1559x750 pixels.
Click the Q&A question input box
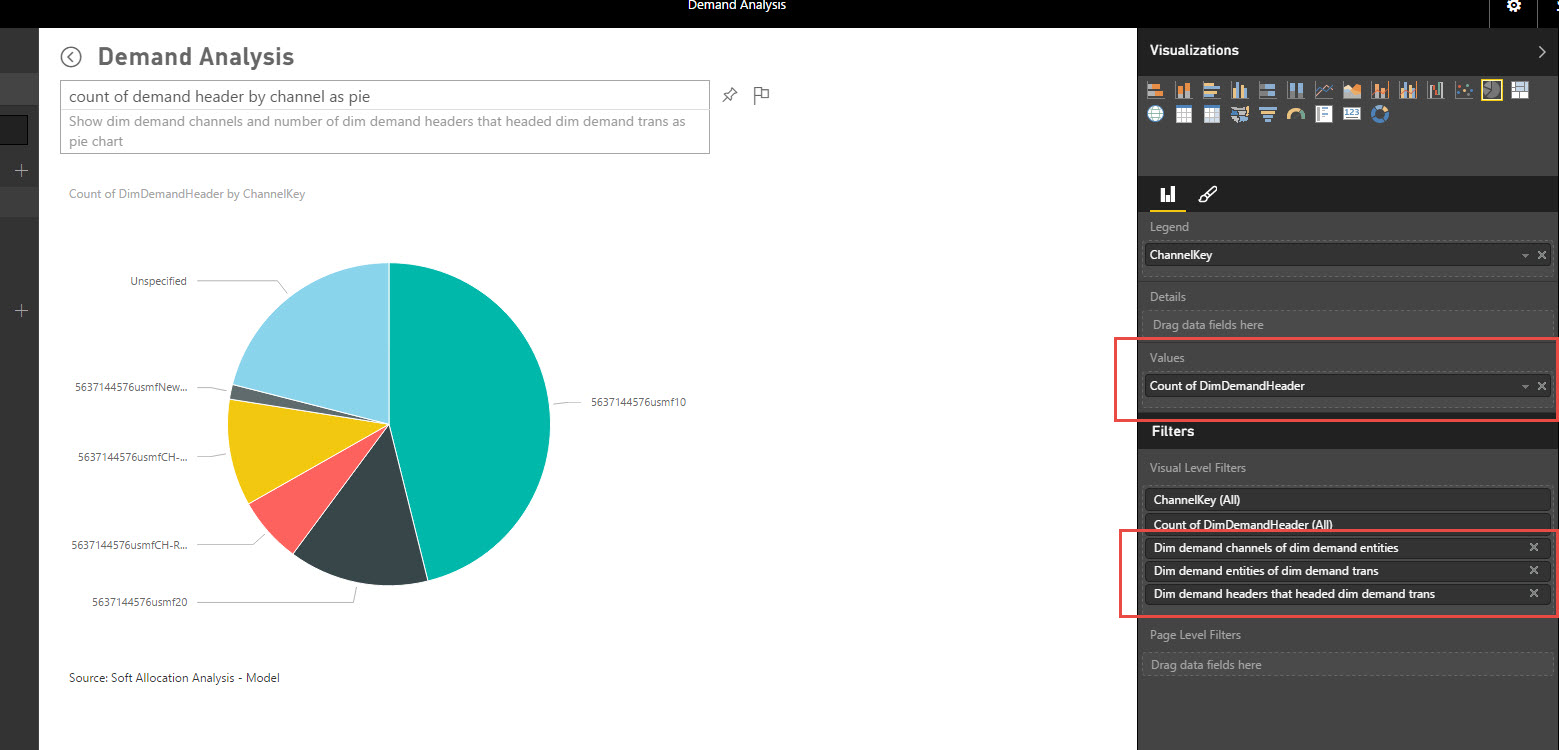[x=385, y=96]
